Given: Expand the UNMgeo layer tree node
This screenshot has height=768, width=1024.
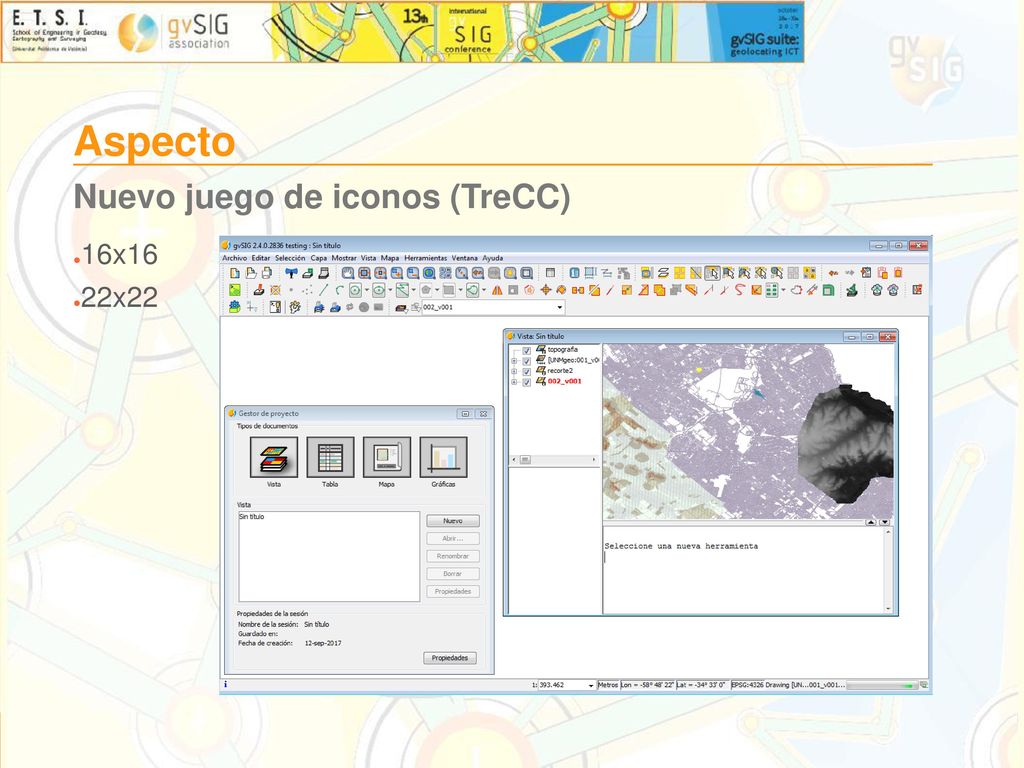Looking at the screenshot, I should pyautogui.click(x=514, y=361).
